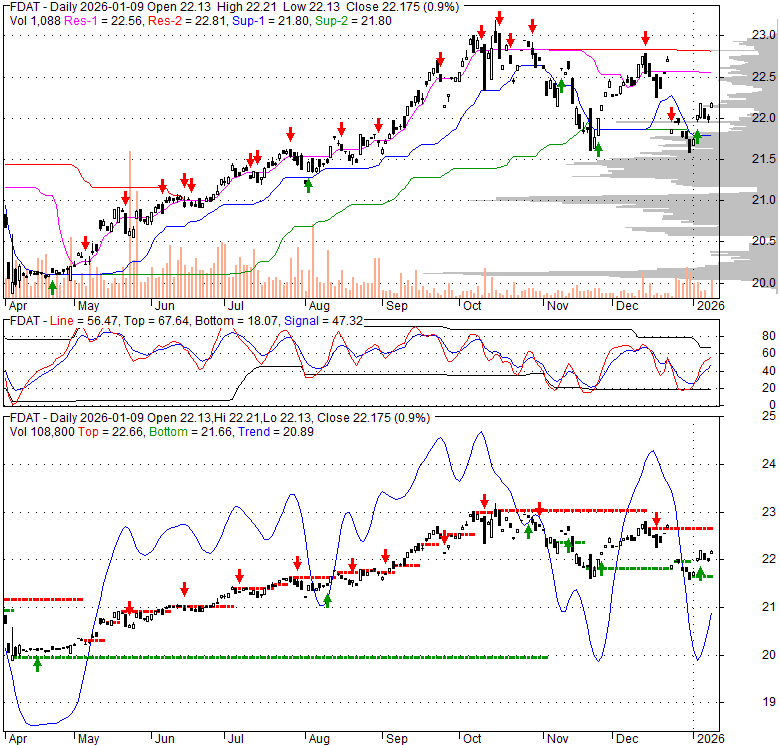The width and height of the screenshot is (780, 745).
Task: Click the green up arrow in early August on the top chart
Action: pos(308,184)
